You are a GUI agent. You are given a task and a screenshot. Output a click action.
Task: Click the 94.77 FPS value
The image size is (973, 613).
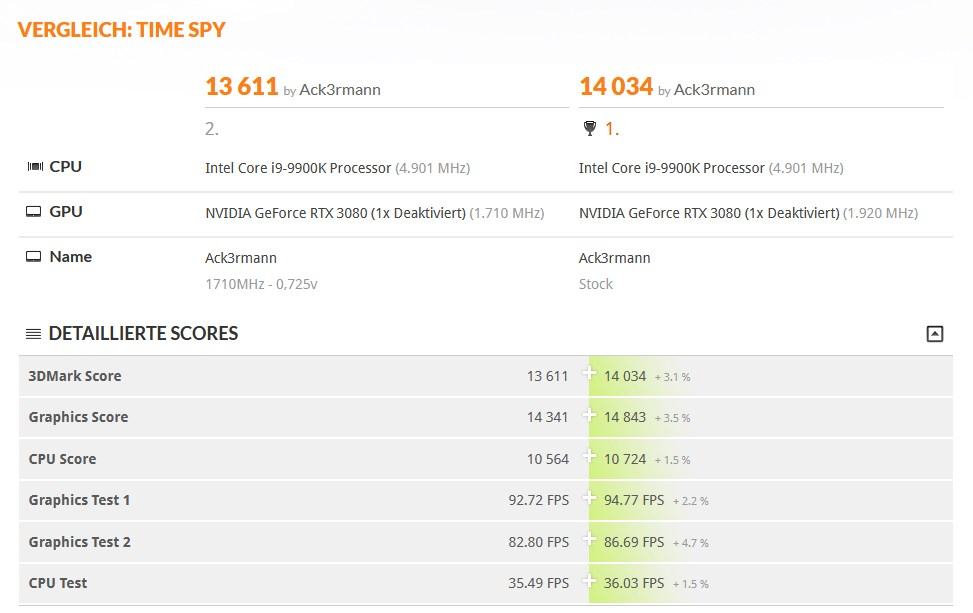click(634, 500)
